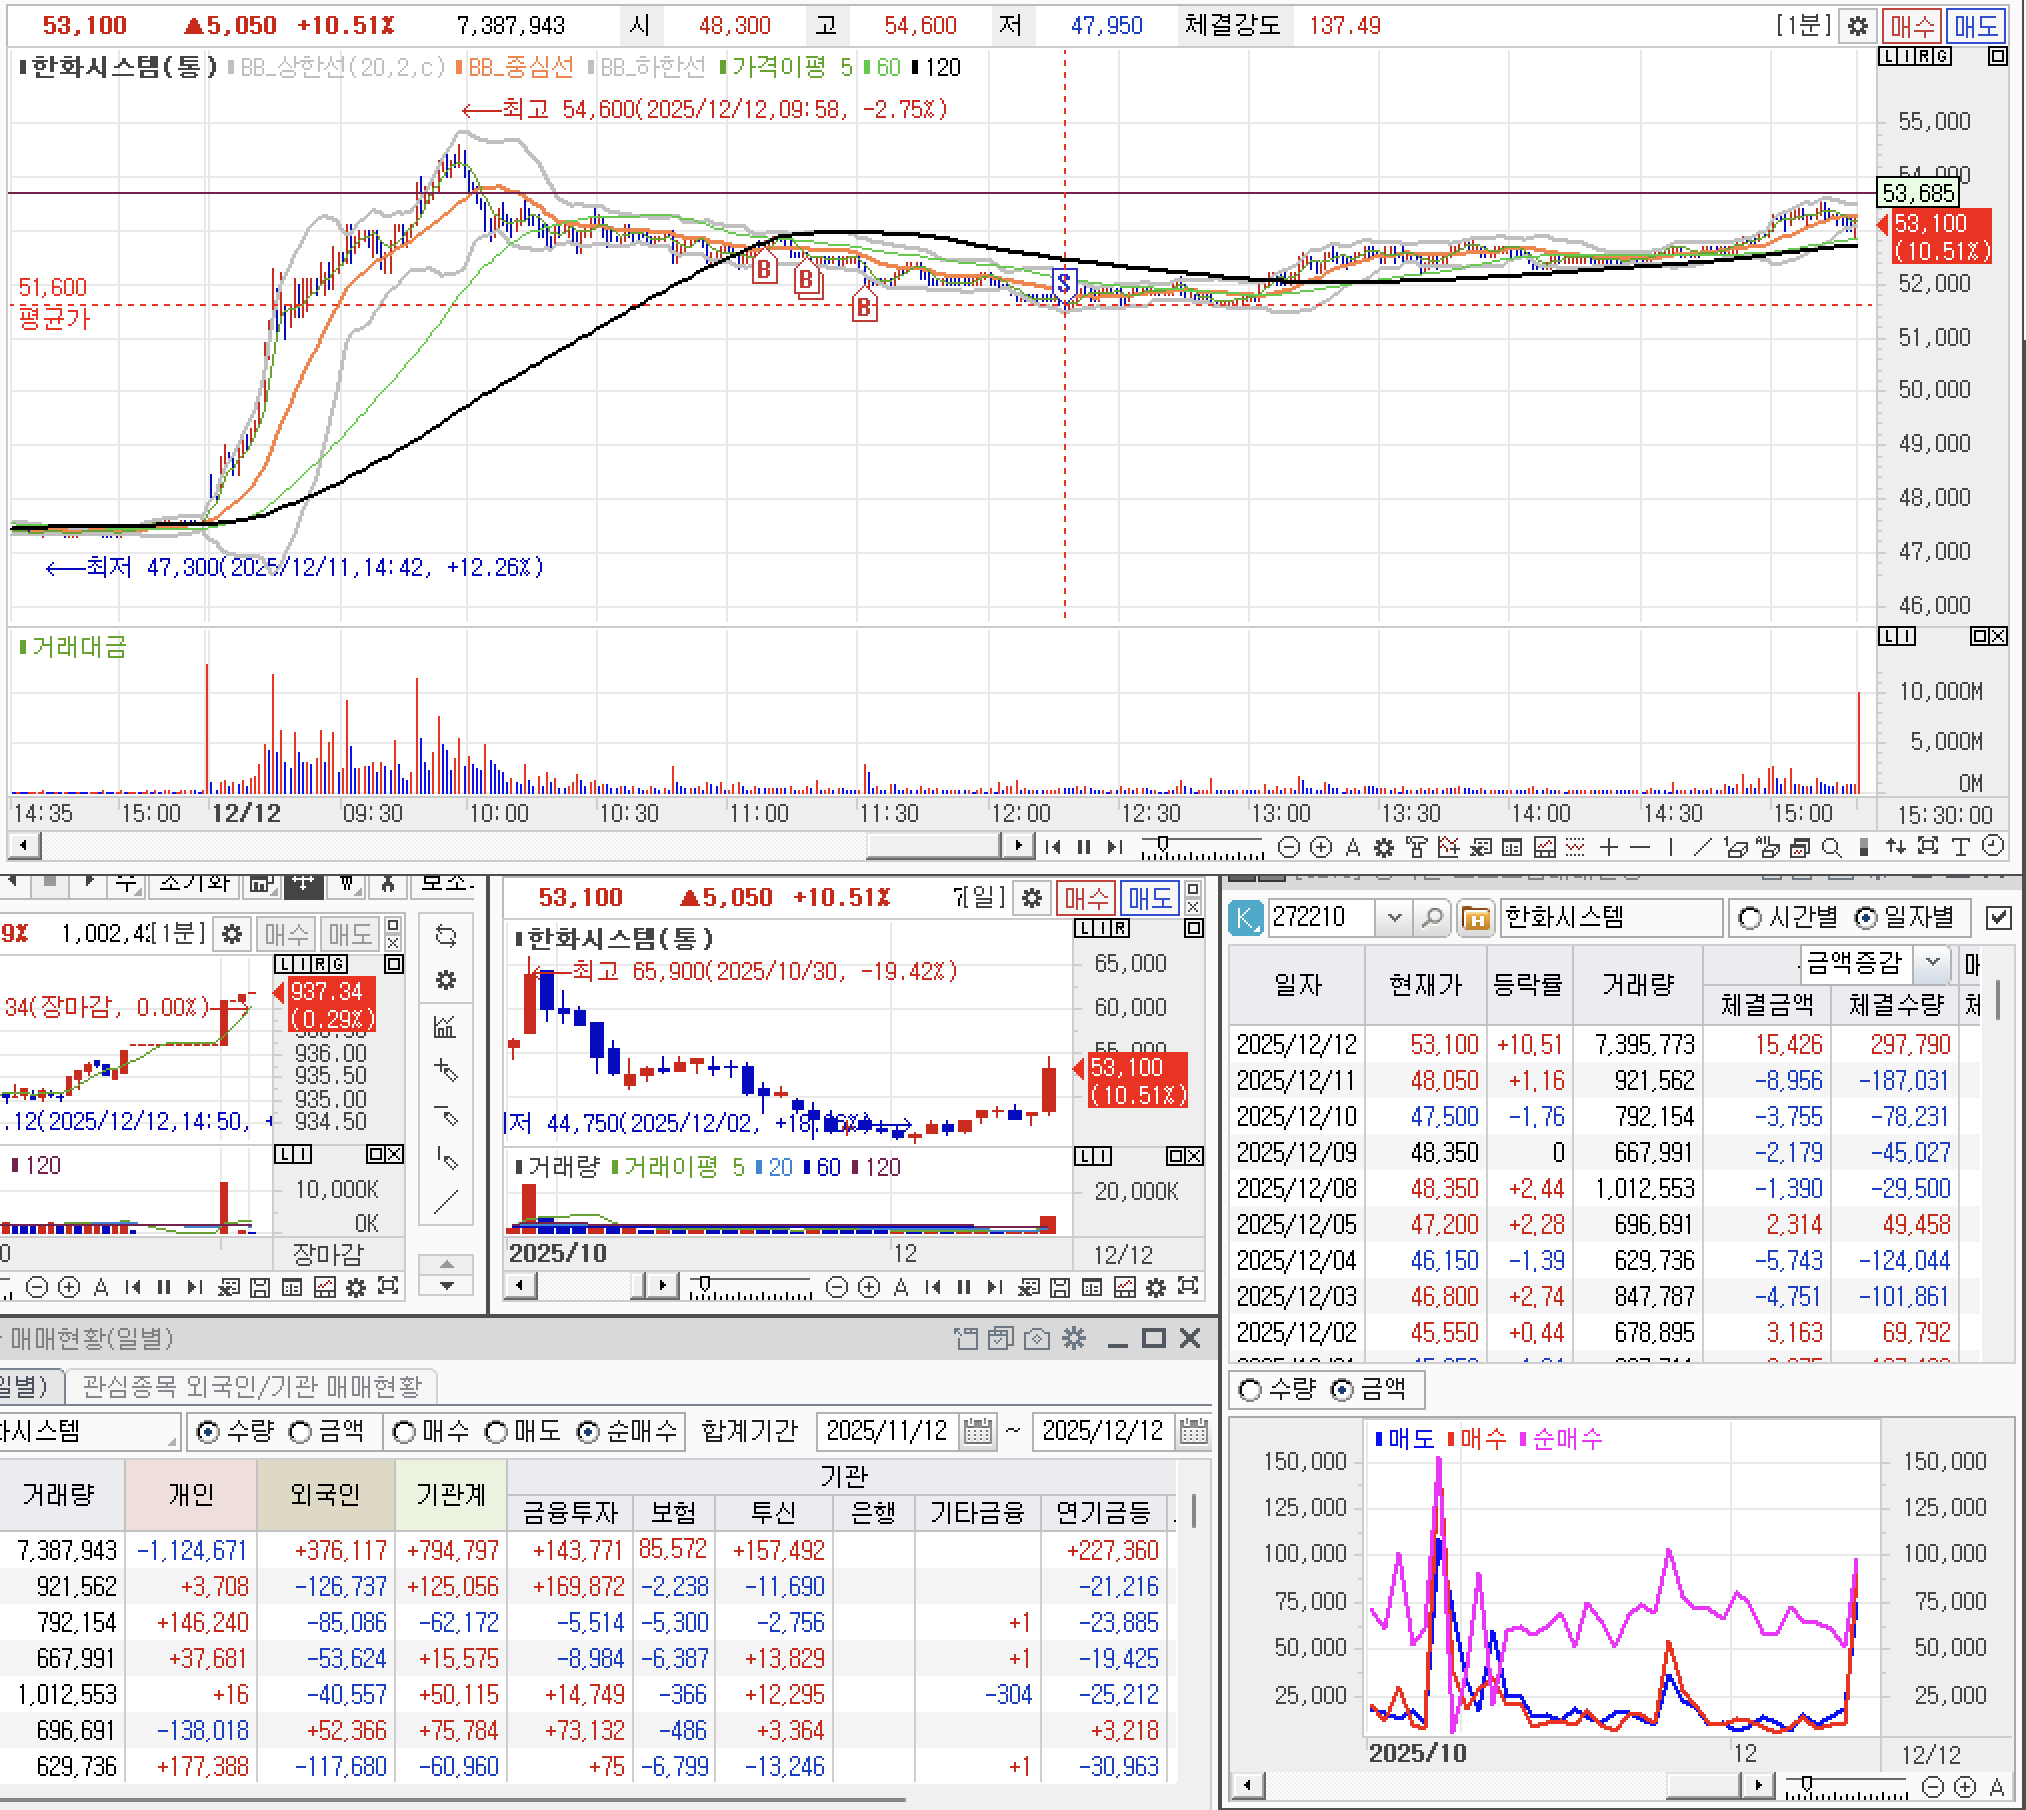This screenshot has height=1810, width=2026.
Task: Select the vertical line drawing tool
Action: pyautogui.click(x=1671, y=848)
